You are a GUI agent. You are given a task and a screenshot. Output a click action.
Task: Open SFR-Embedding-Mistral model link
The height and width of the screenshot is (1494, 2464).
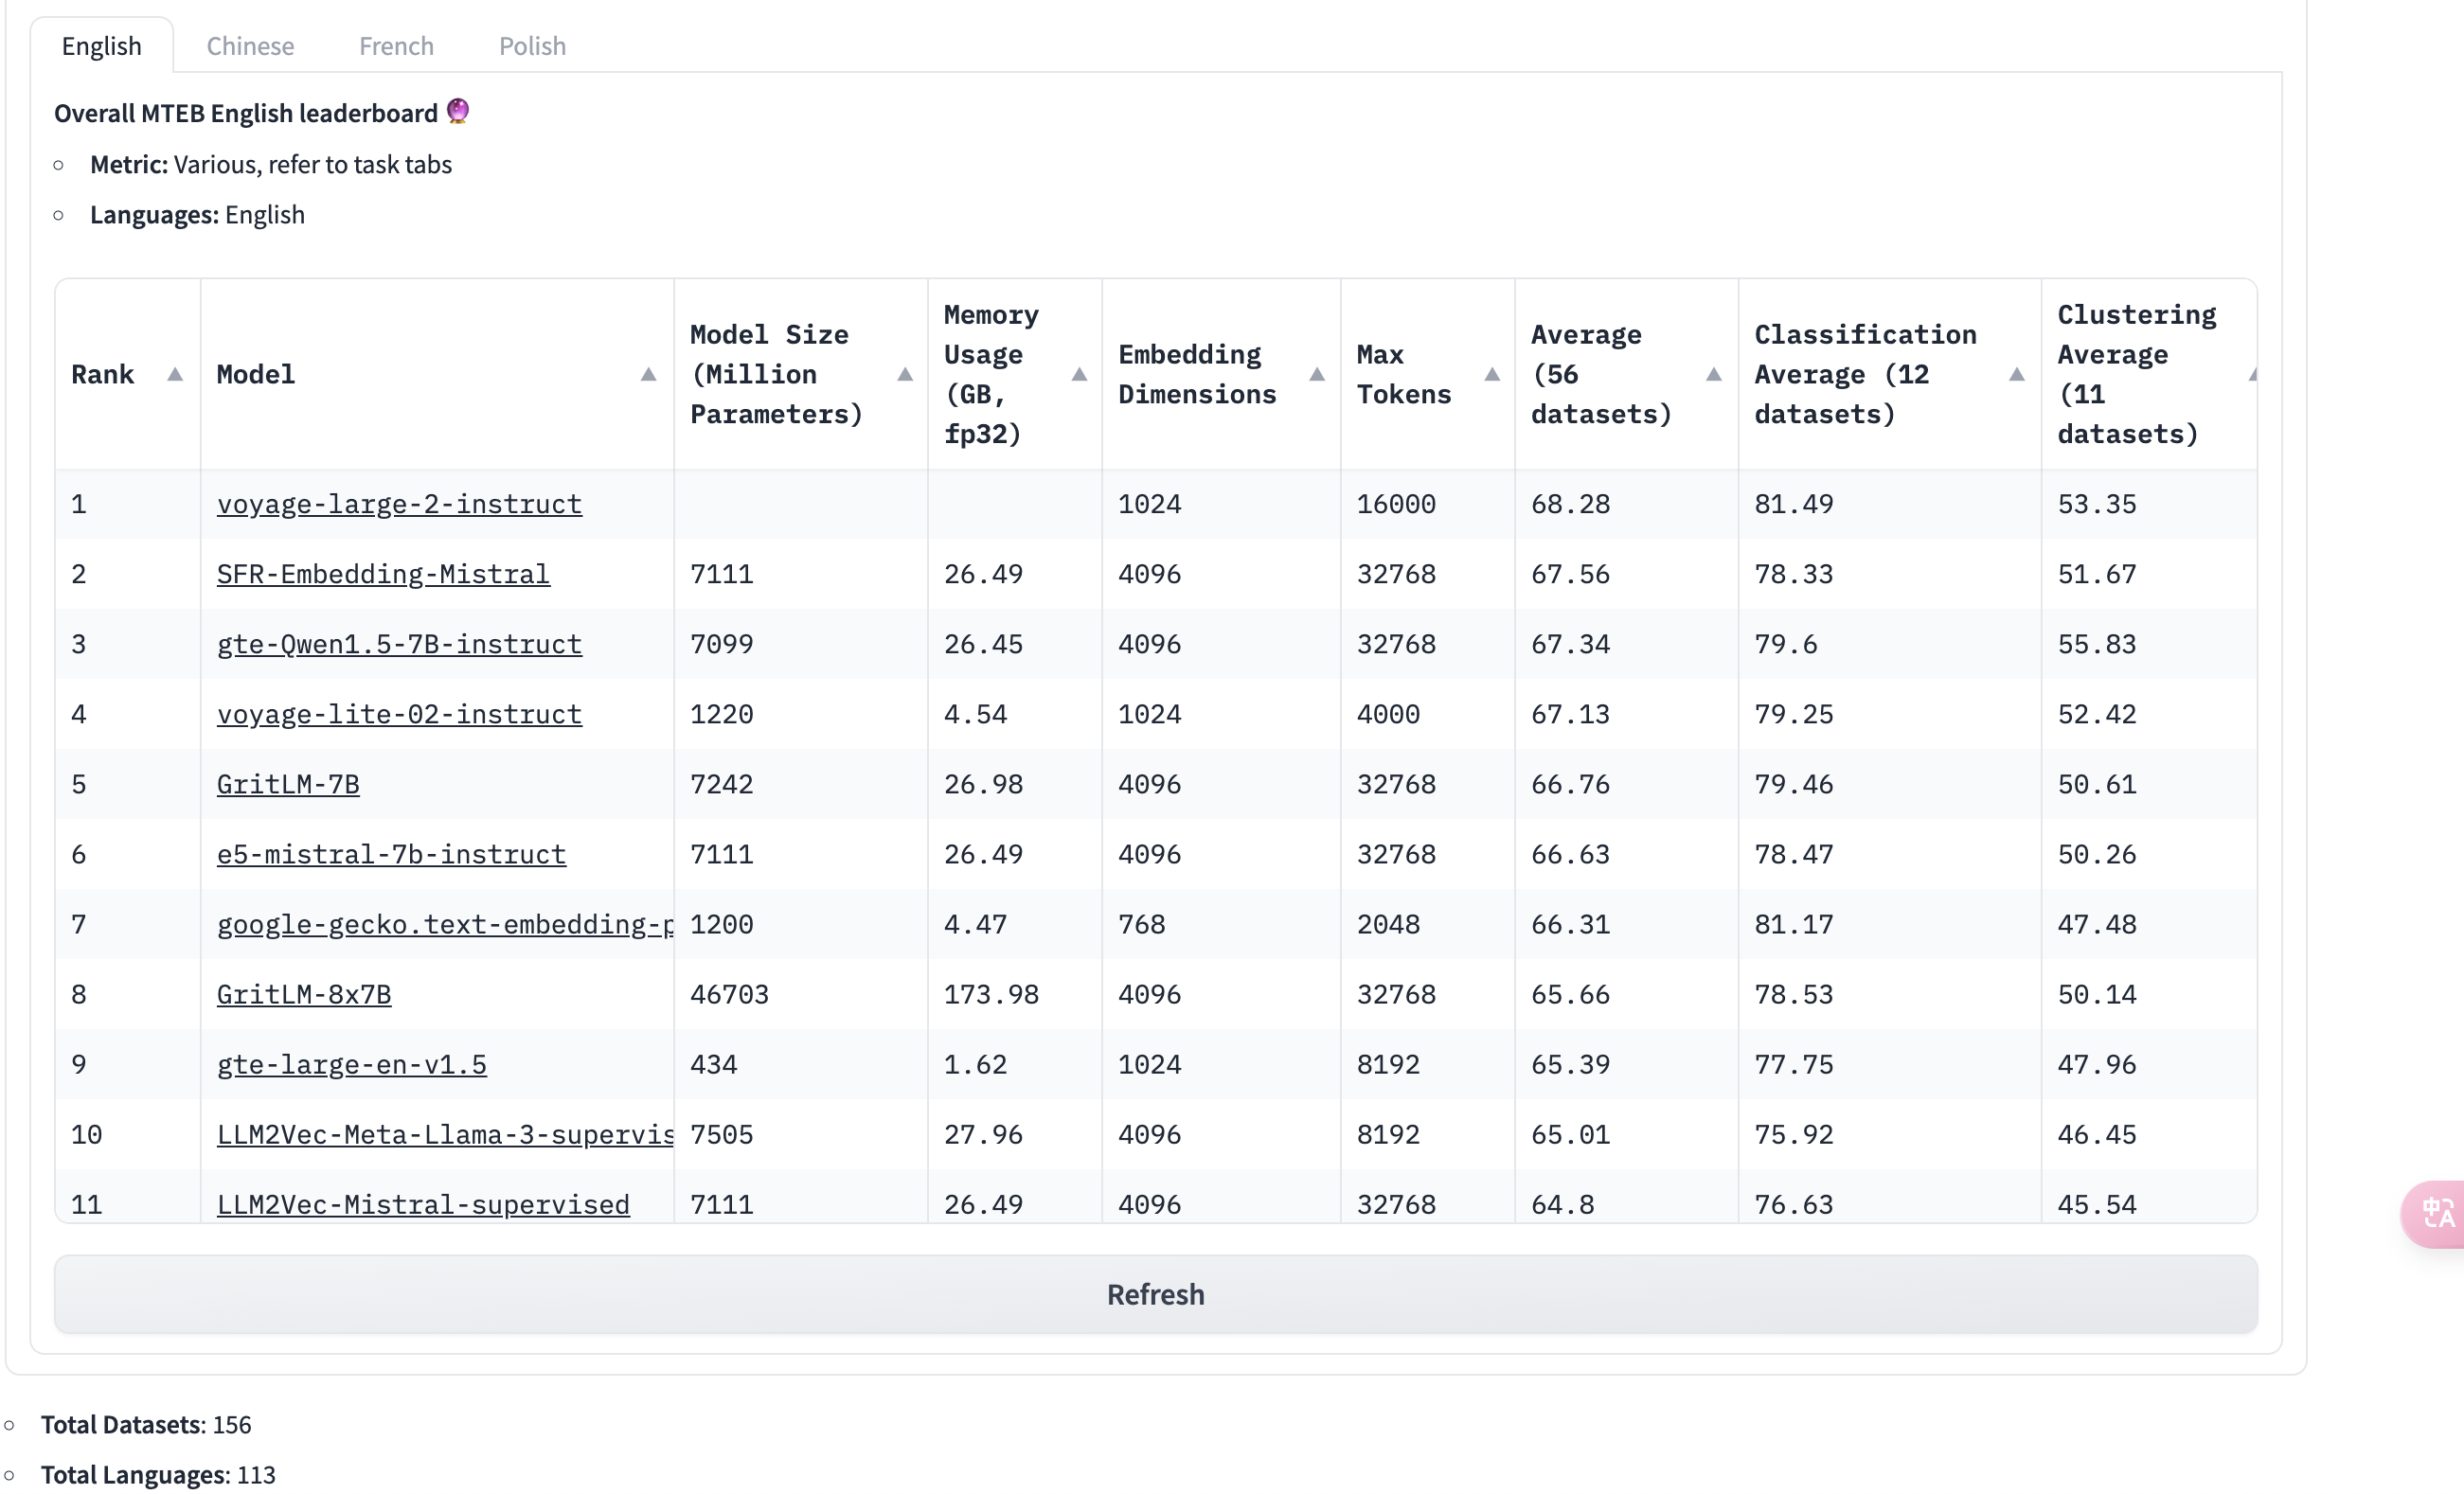pos(383,574)
